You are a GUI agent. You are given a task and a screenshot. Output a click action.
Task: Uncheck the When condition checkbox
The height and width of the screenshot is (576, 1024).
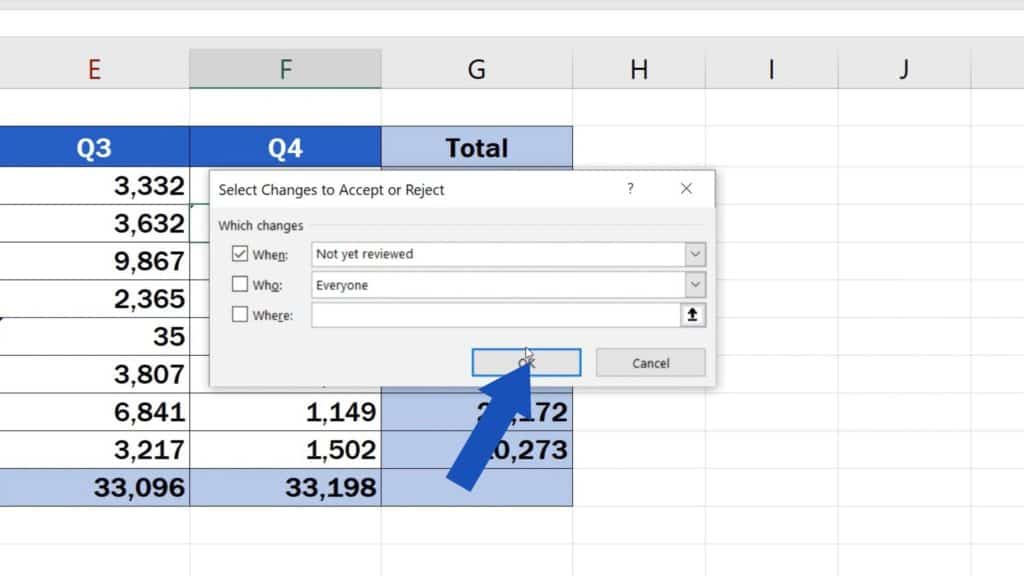click(x=239, y=253)
